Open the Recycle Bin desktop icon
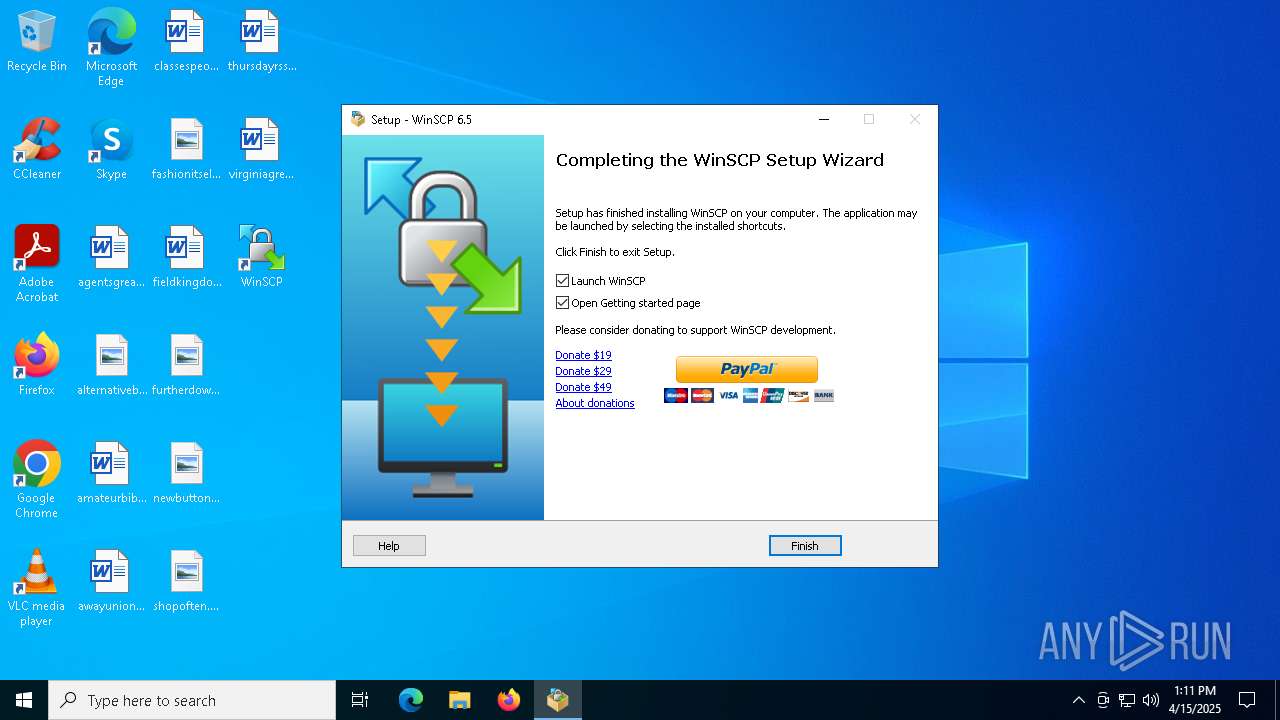This screenshot has width=1280, height=720. click(x=37, y=42)
